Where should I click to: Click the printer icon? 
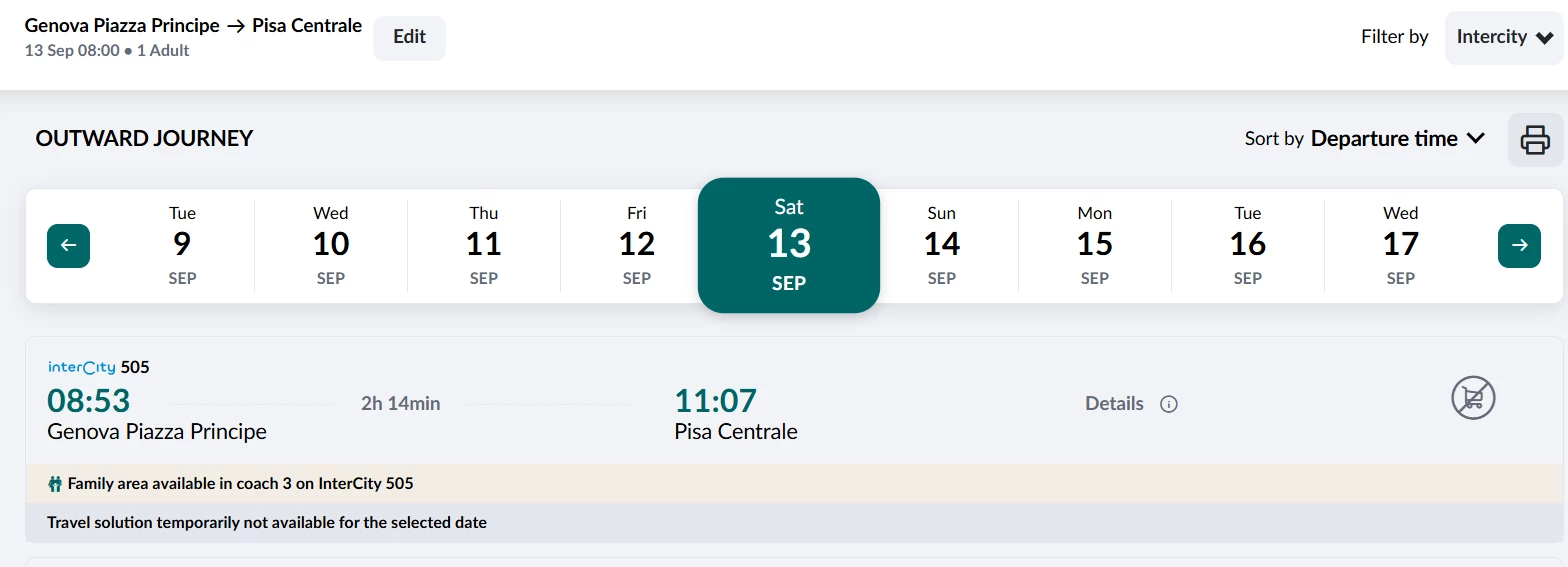(x=1535, y=139)
